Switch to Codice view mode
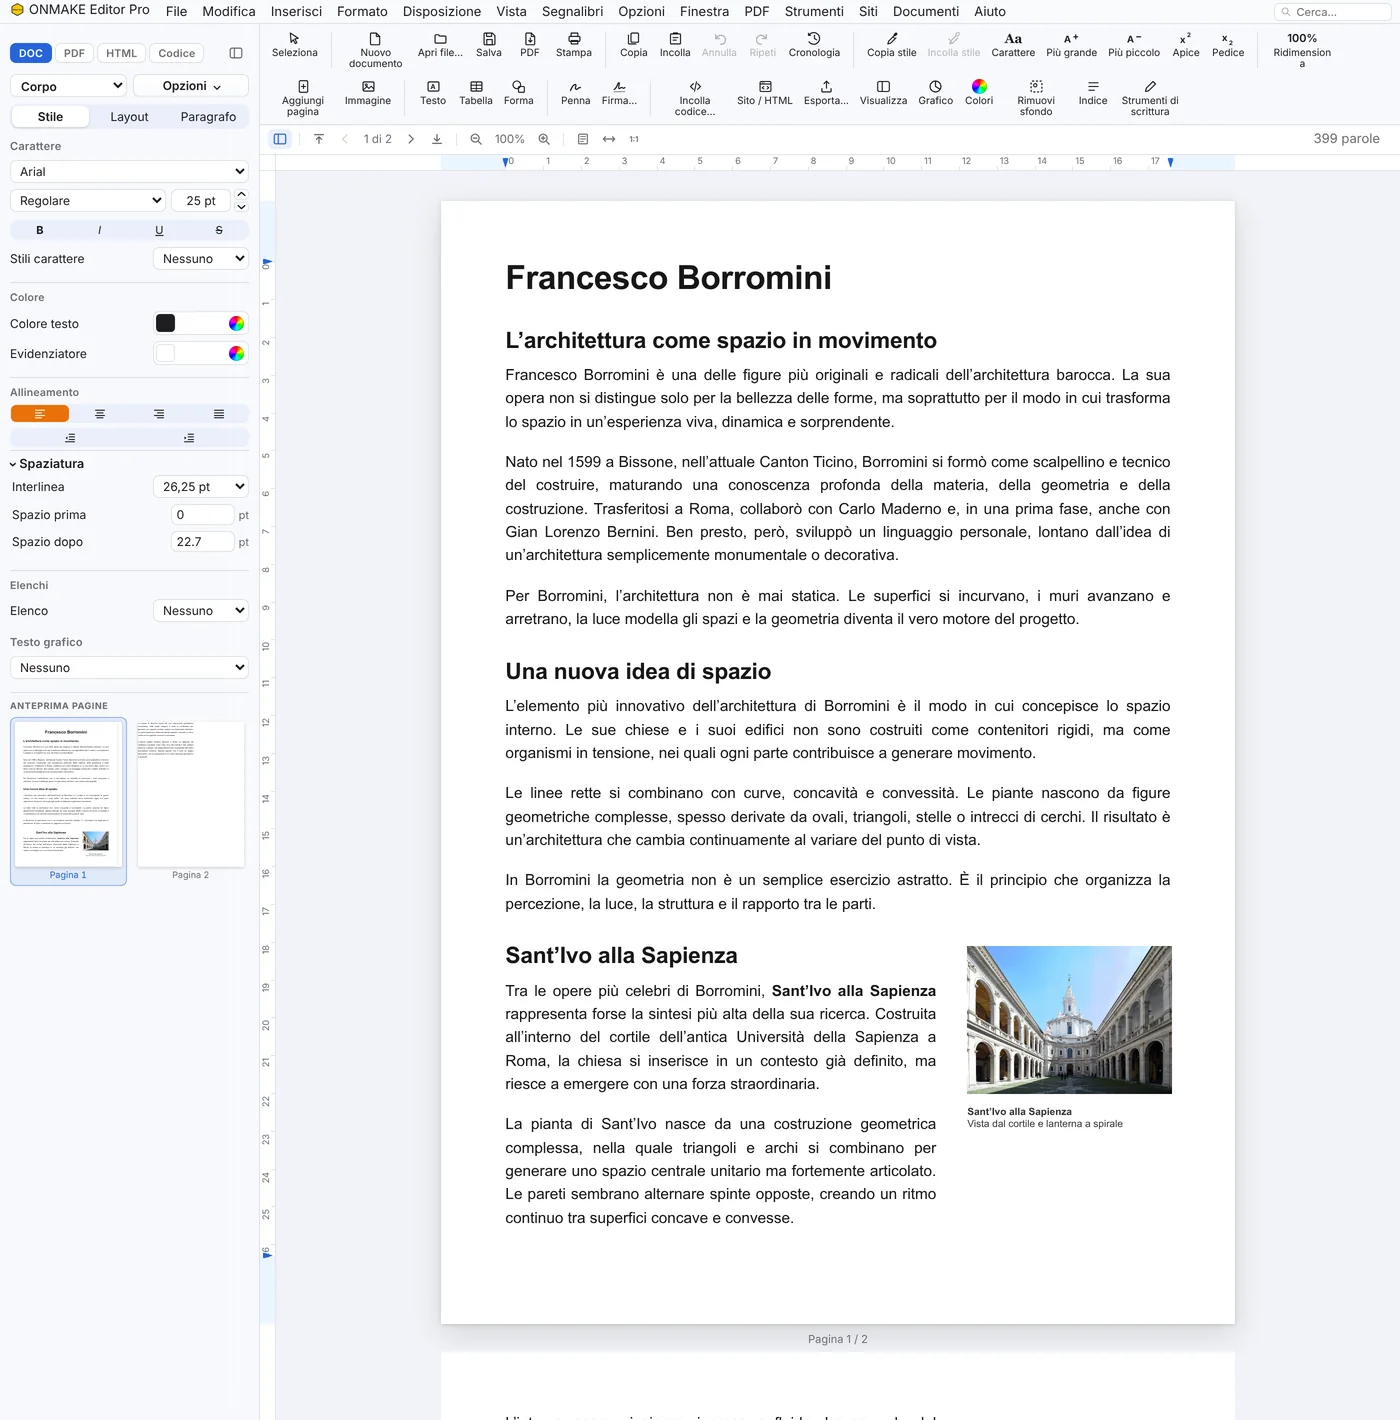Image resolution: width=1400 pixels, height=1420 pixels. coord(177,53)
